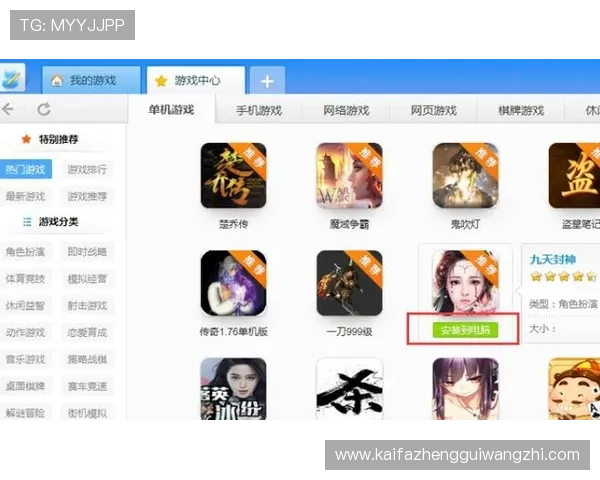
Task: Choose the 策略战棋 category
Action: [x=87, y=359]
